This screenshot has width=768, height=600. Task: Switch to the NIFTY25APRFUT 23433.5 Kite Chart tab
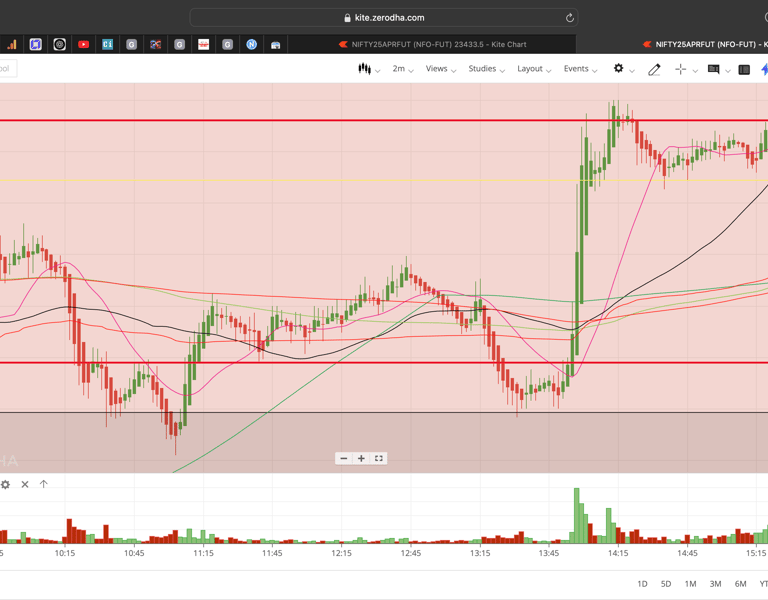(x=432, y=44)
